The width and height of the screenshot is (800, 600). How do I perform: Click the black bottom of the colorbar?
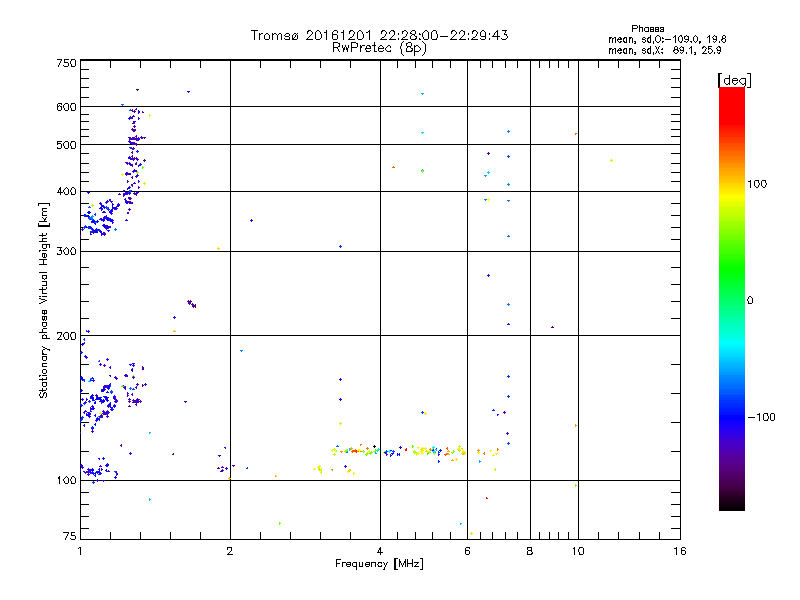(732, 503)
